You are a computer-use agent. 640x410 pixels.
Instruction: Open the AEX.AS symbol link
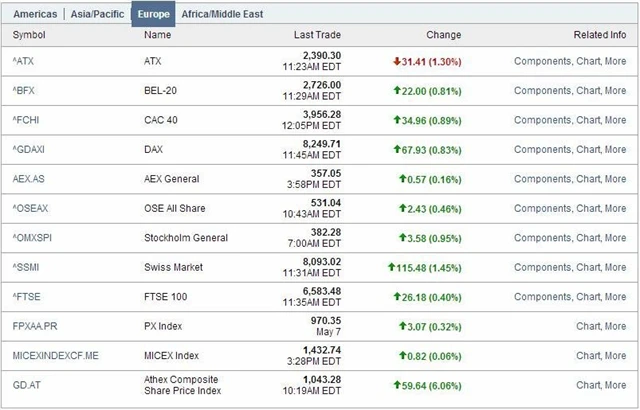click(x=29, y=180)
